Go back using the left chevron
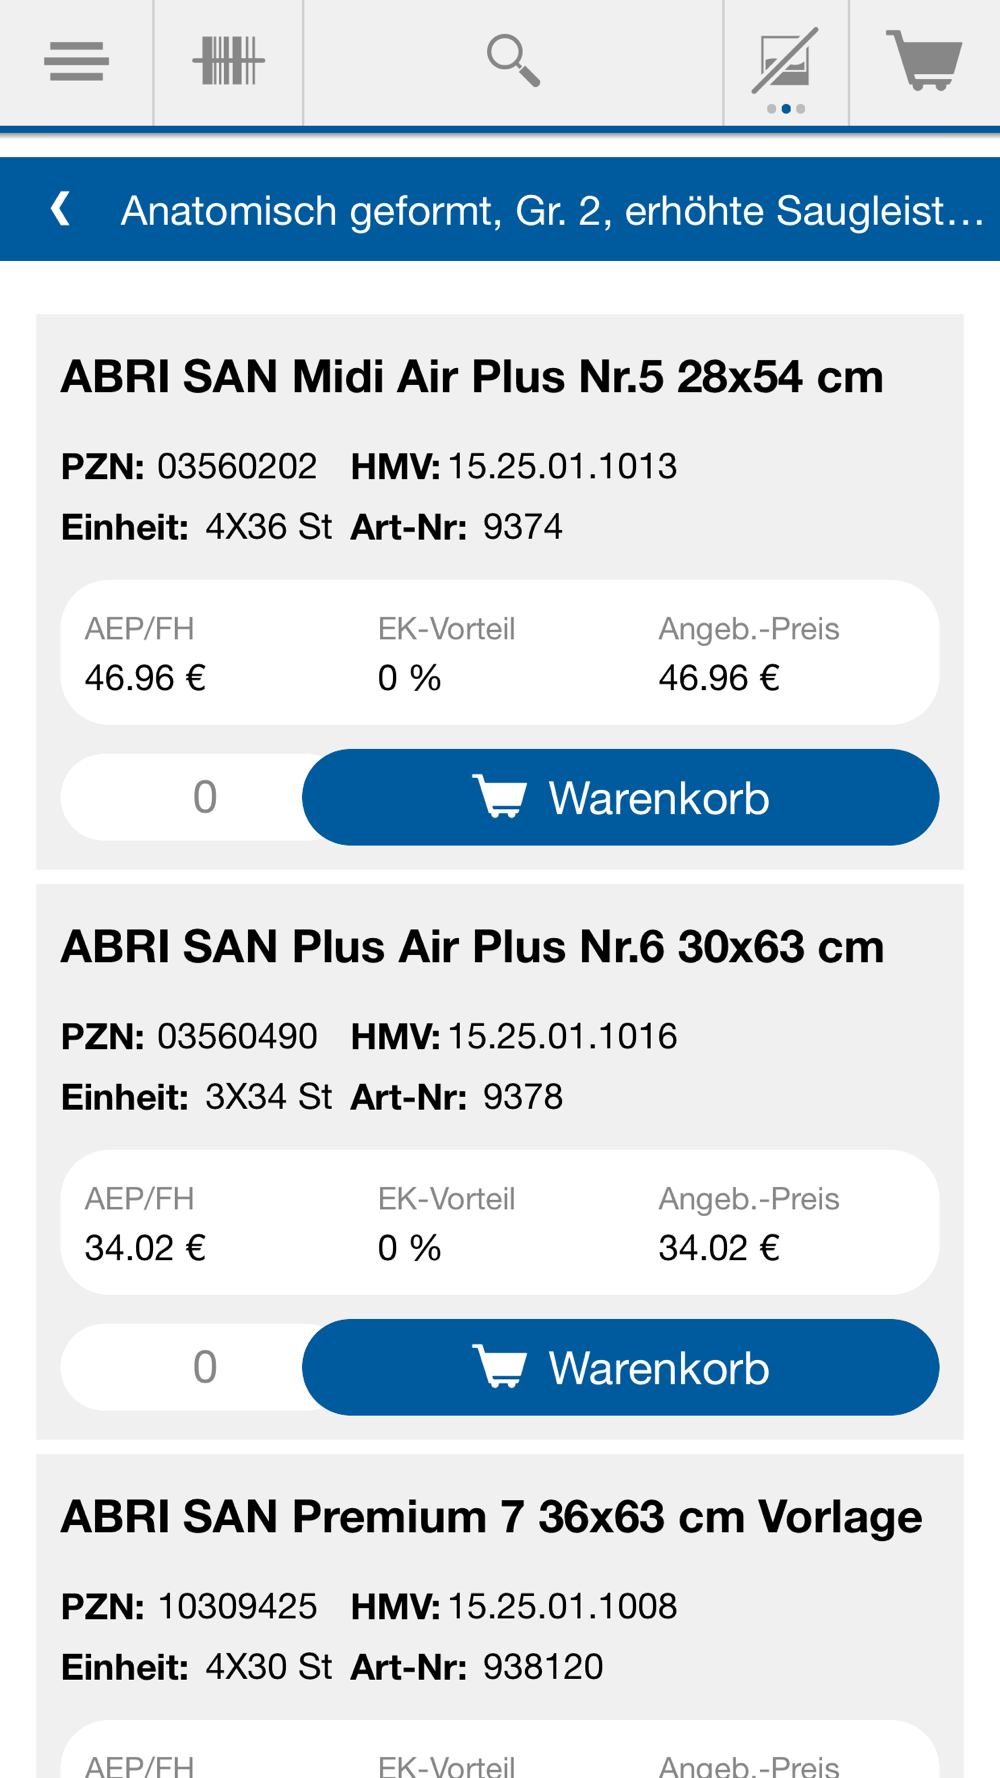The width and height of the screenshot is (1000, 1778). 61,209
